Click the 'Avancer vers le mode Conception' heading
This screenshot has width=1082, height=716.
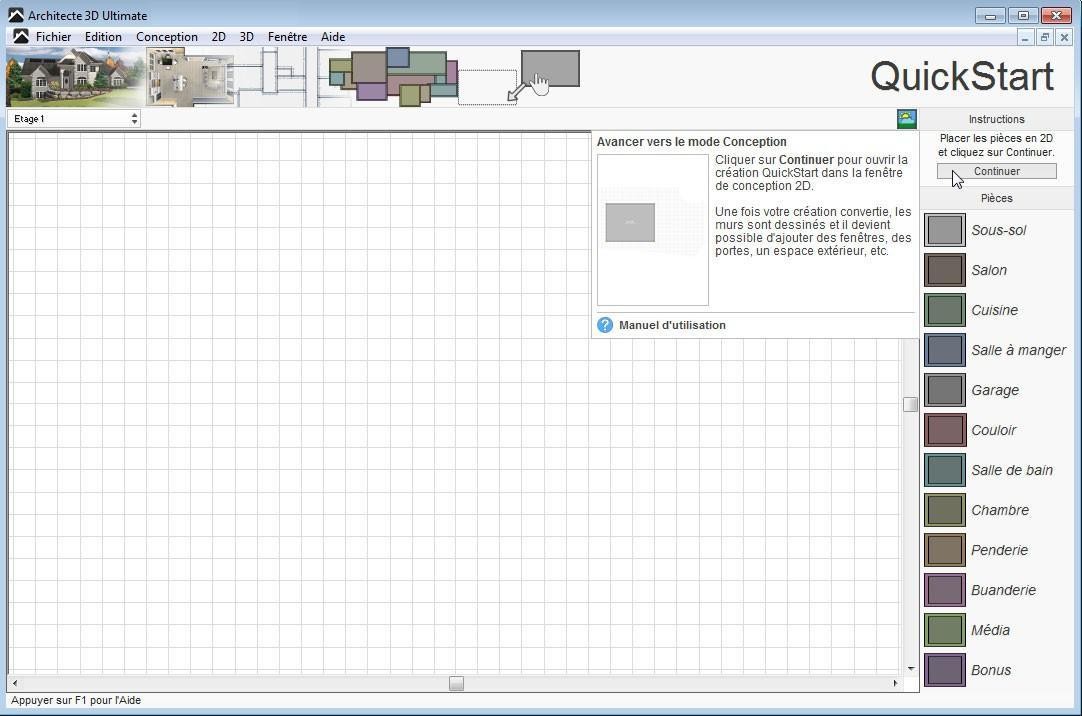691,142
